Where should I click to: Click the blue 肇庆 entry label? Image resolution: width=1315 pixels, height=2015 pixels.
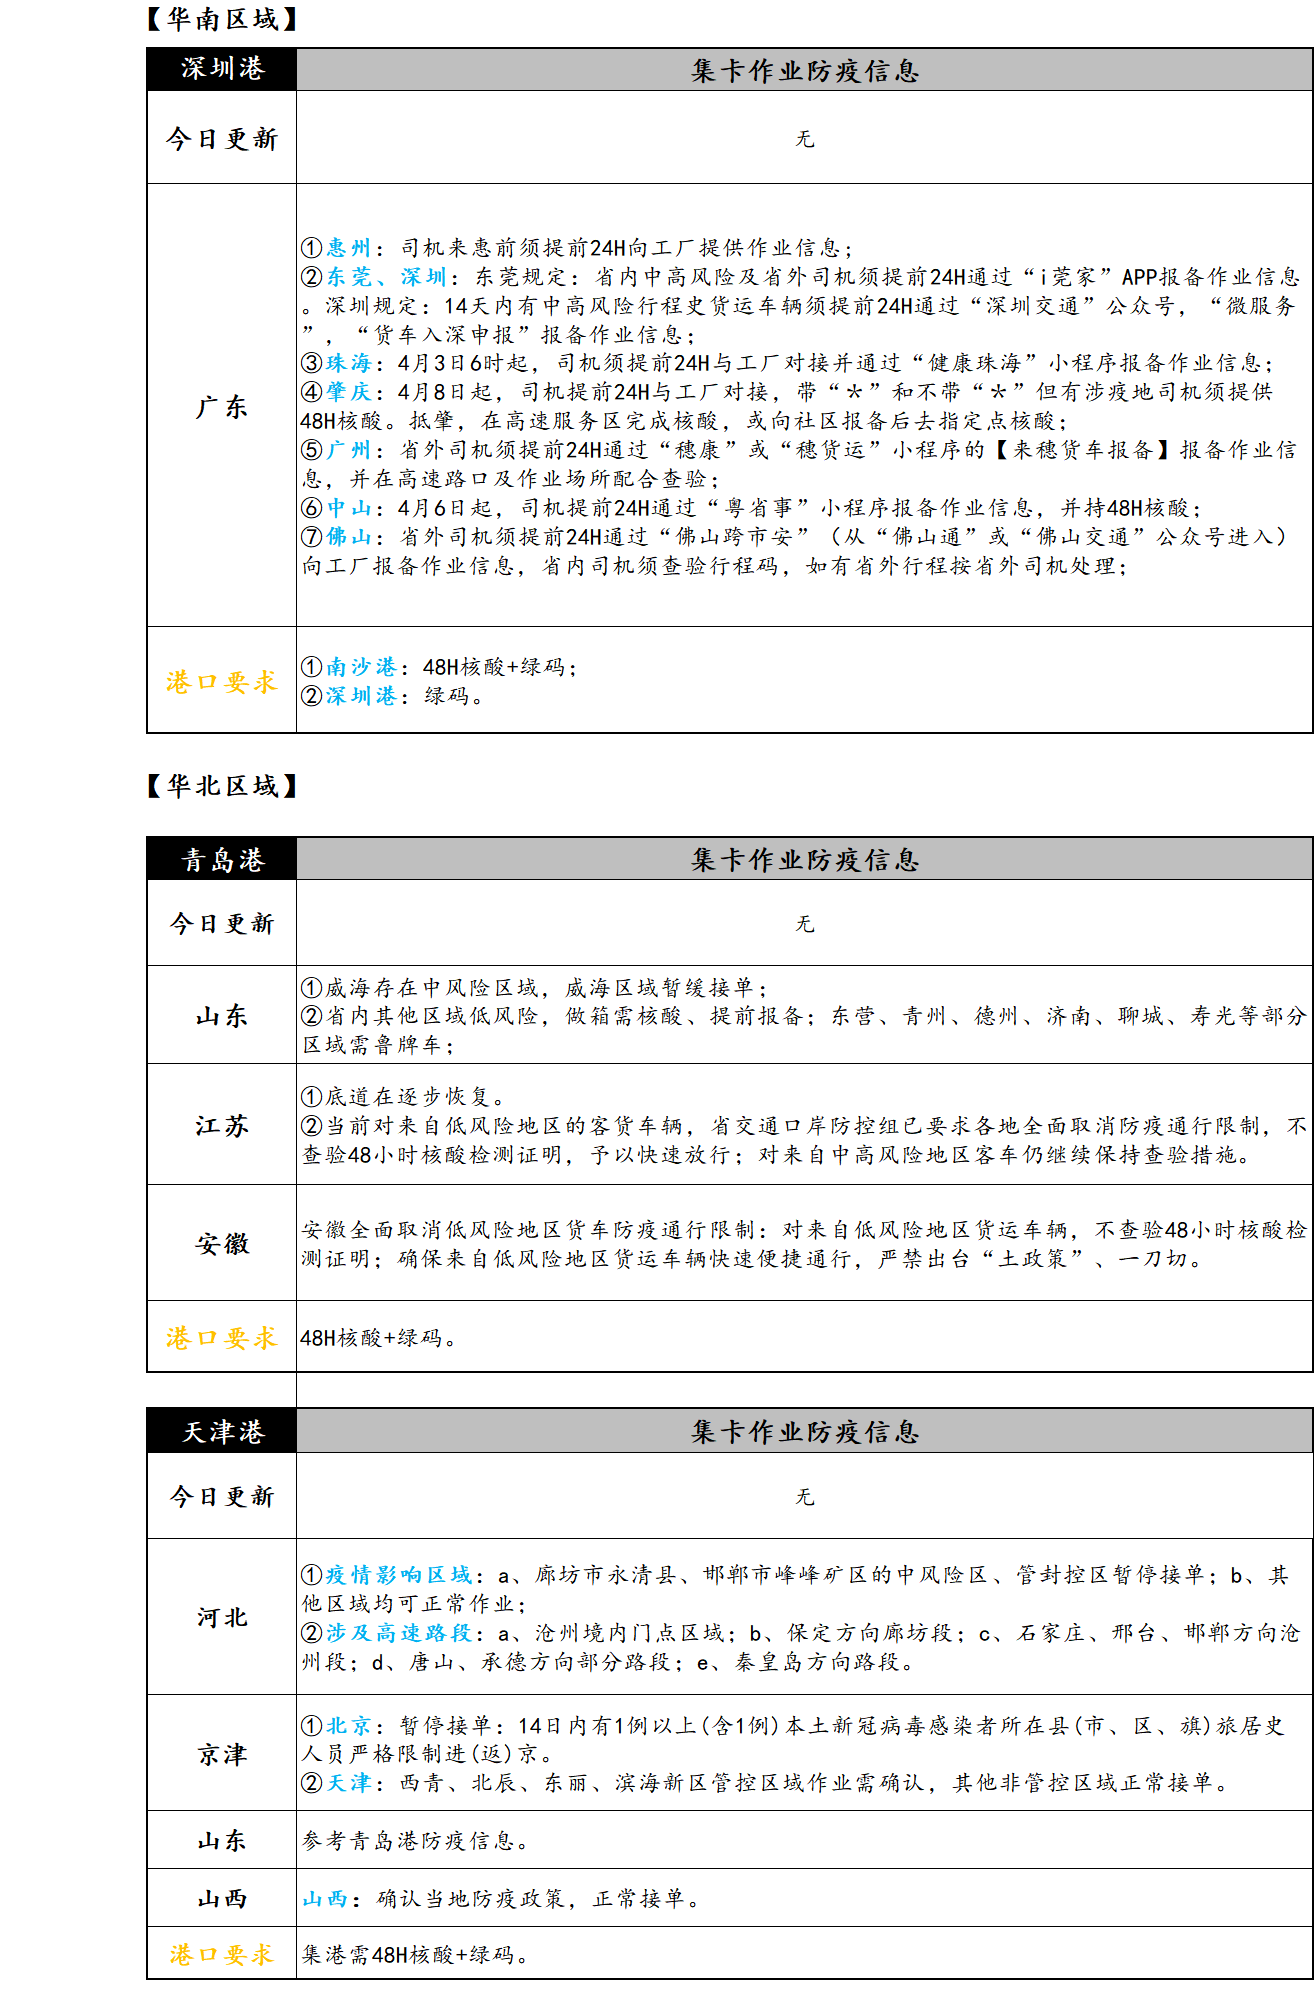[x=349, y=392]
